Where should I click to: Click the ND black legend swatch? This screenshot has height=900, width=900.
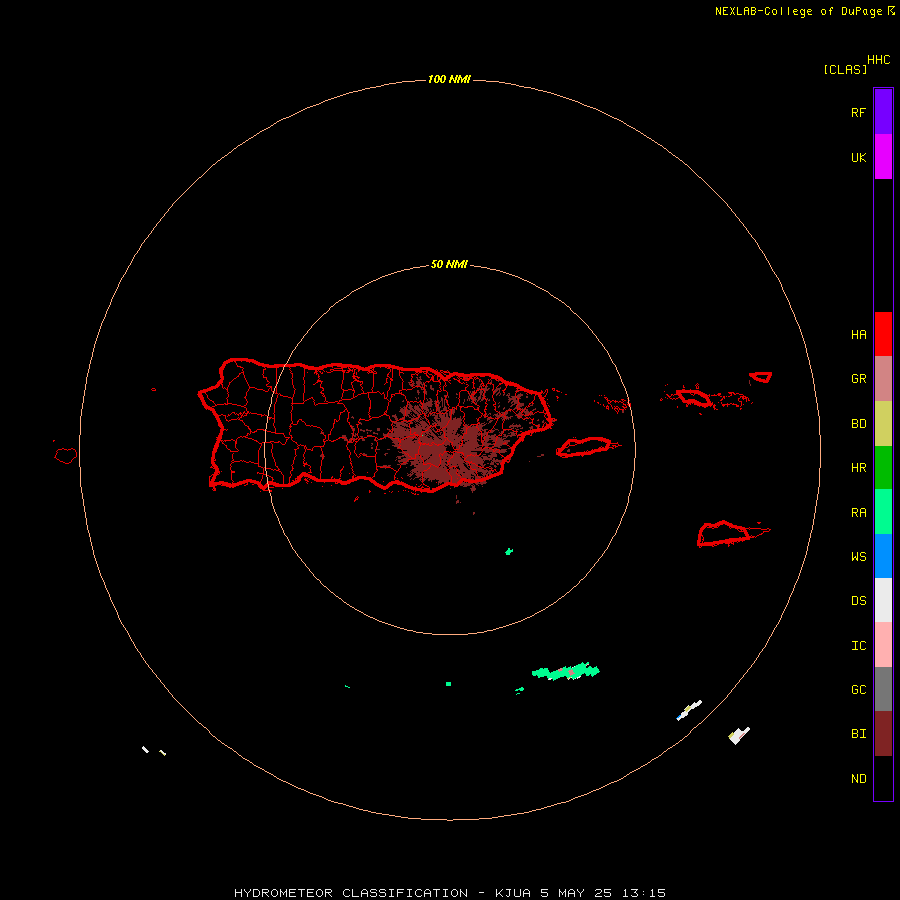(x=883, y=778)
